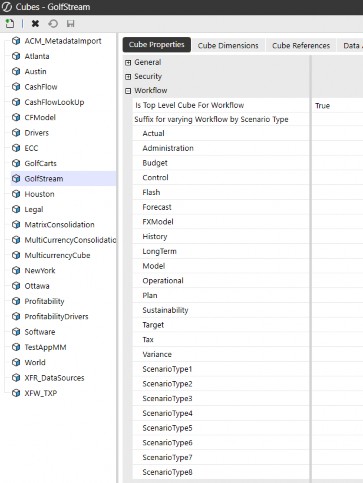
Task: Select the ScenarioType1 row
Action: 221,369
